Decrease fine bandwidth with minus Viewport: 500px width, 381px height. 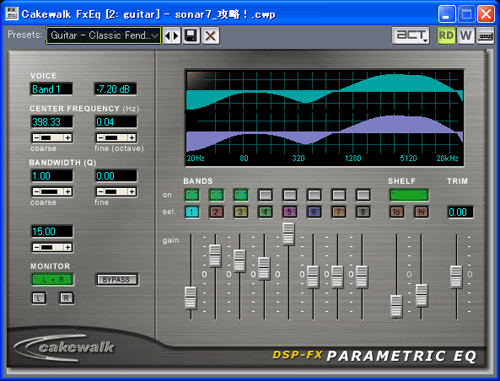tap(100, 192)
